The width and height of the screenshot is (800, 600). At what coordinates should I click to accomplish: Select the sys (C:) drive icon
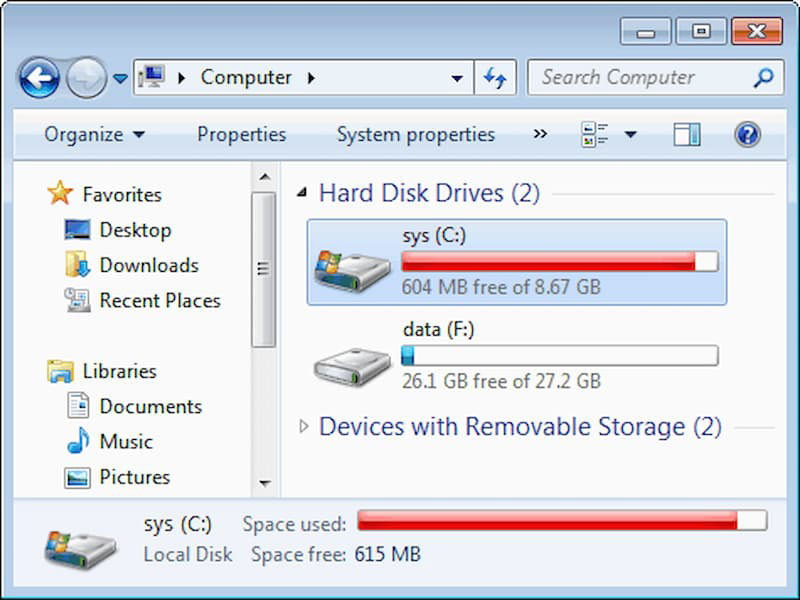pyautogui.click(x=353, y=269)
